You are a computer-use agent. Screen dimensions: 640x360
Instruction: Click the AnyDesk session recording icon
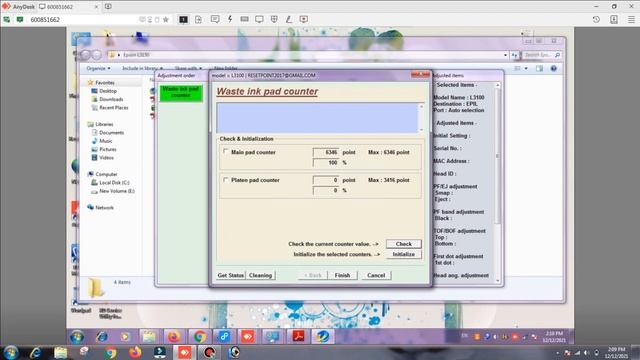tap(304, 19)
